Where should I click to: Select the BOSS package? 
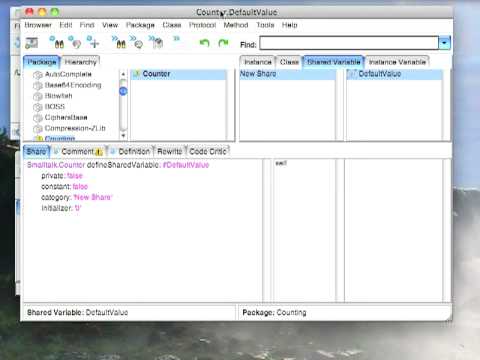coord(55,107)
